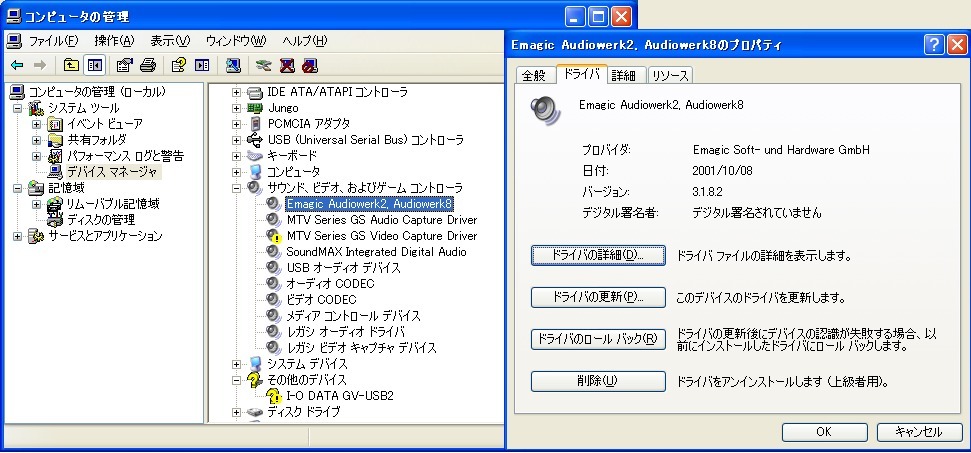Click the printer toolbar icon

(x=147, y=65)
